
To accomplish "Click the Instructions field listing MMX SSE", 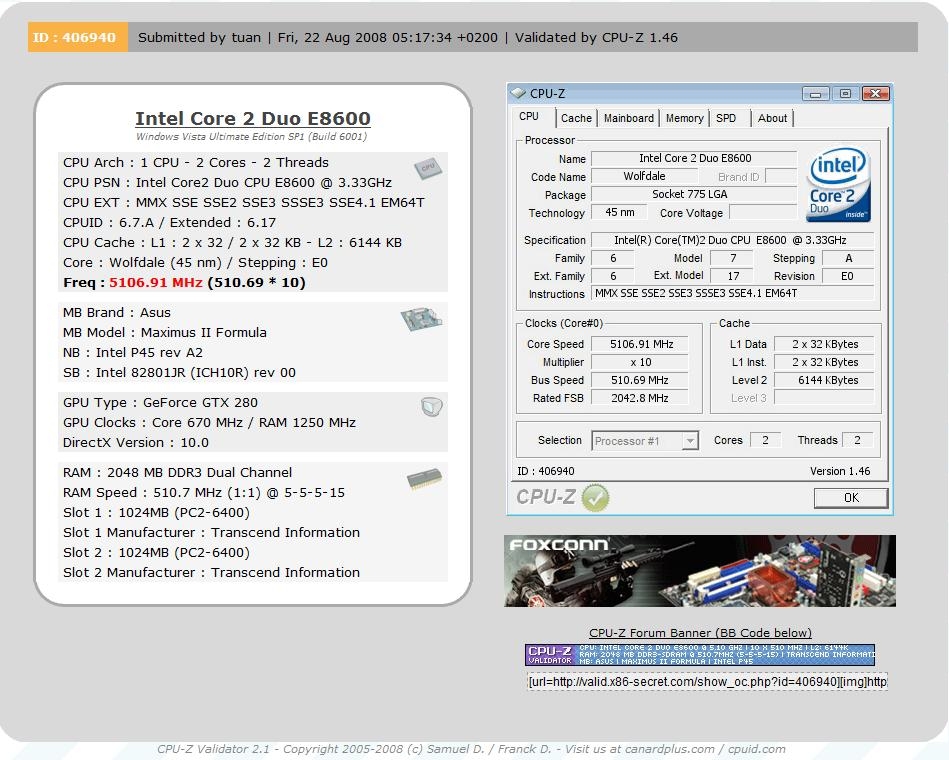I will [732, 294].
